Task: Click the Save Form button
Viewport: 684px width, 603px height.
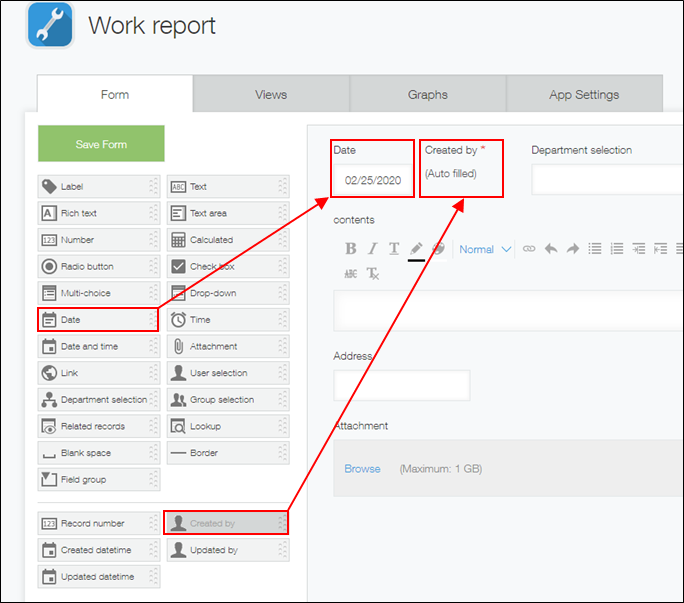Action: pos(101,144)
